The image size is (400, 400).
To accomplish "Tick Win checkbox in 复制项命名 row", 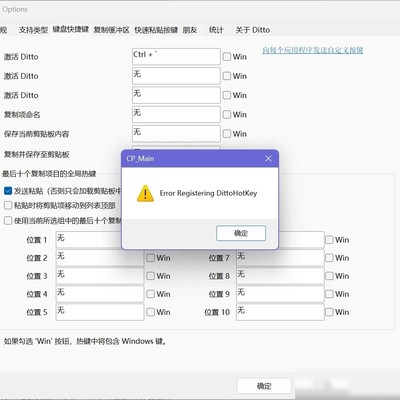I will click(227, 115).
